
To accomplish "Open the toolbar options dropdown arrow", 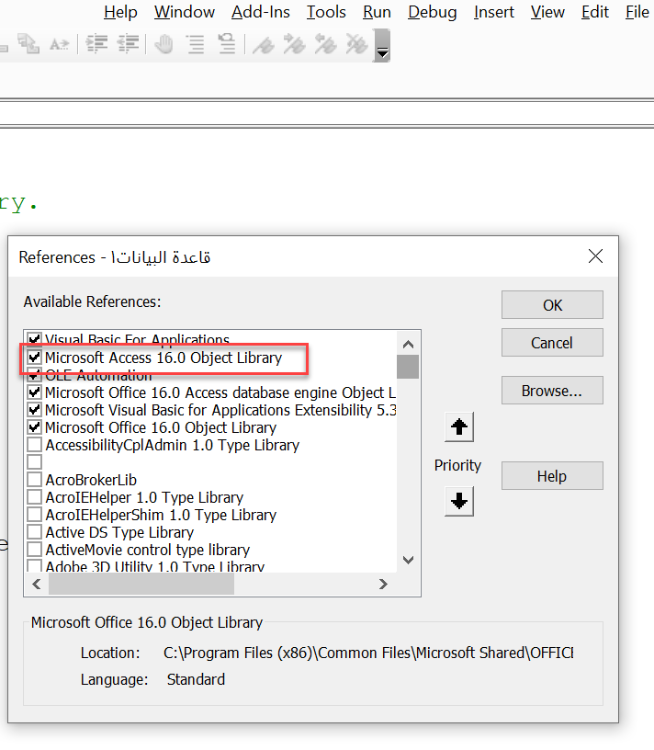I will tap(382, 46).
